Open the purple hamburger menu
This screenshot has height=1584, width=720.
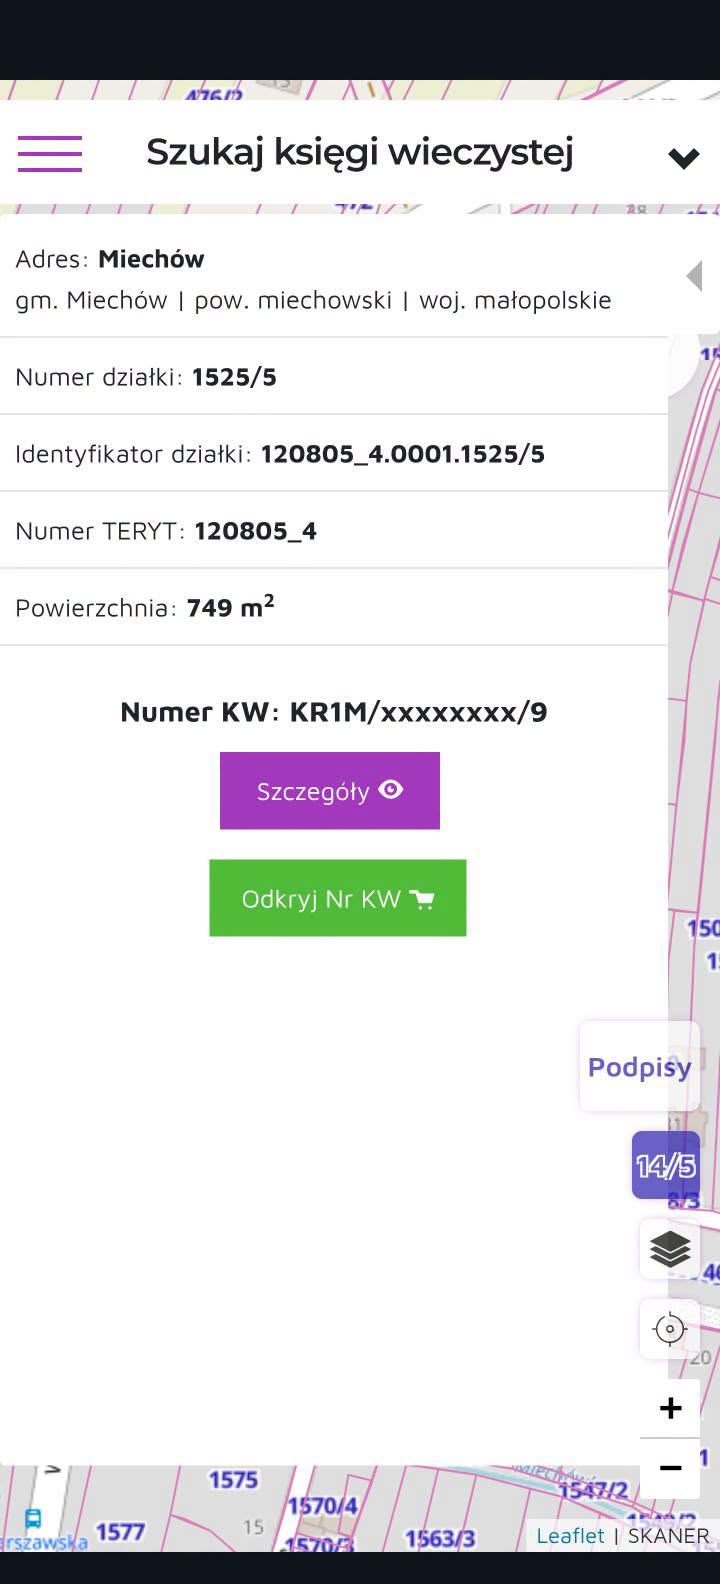coord(49,154)
